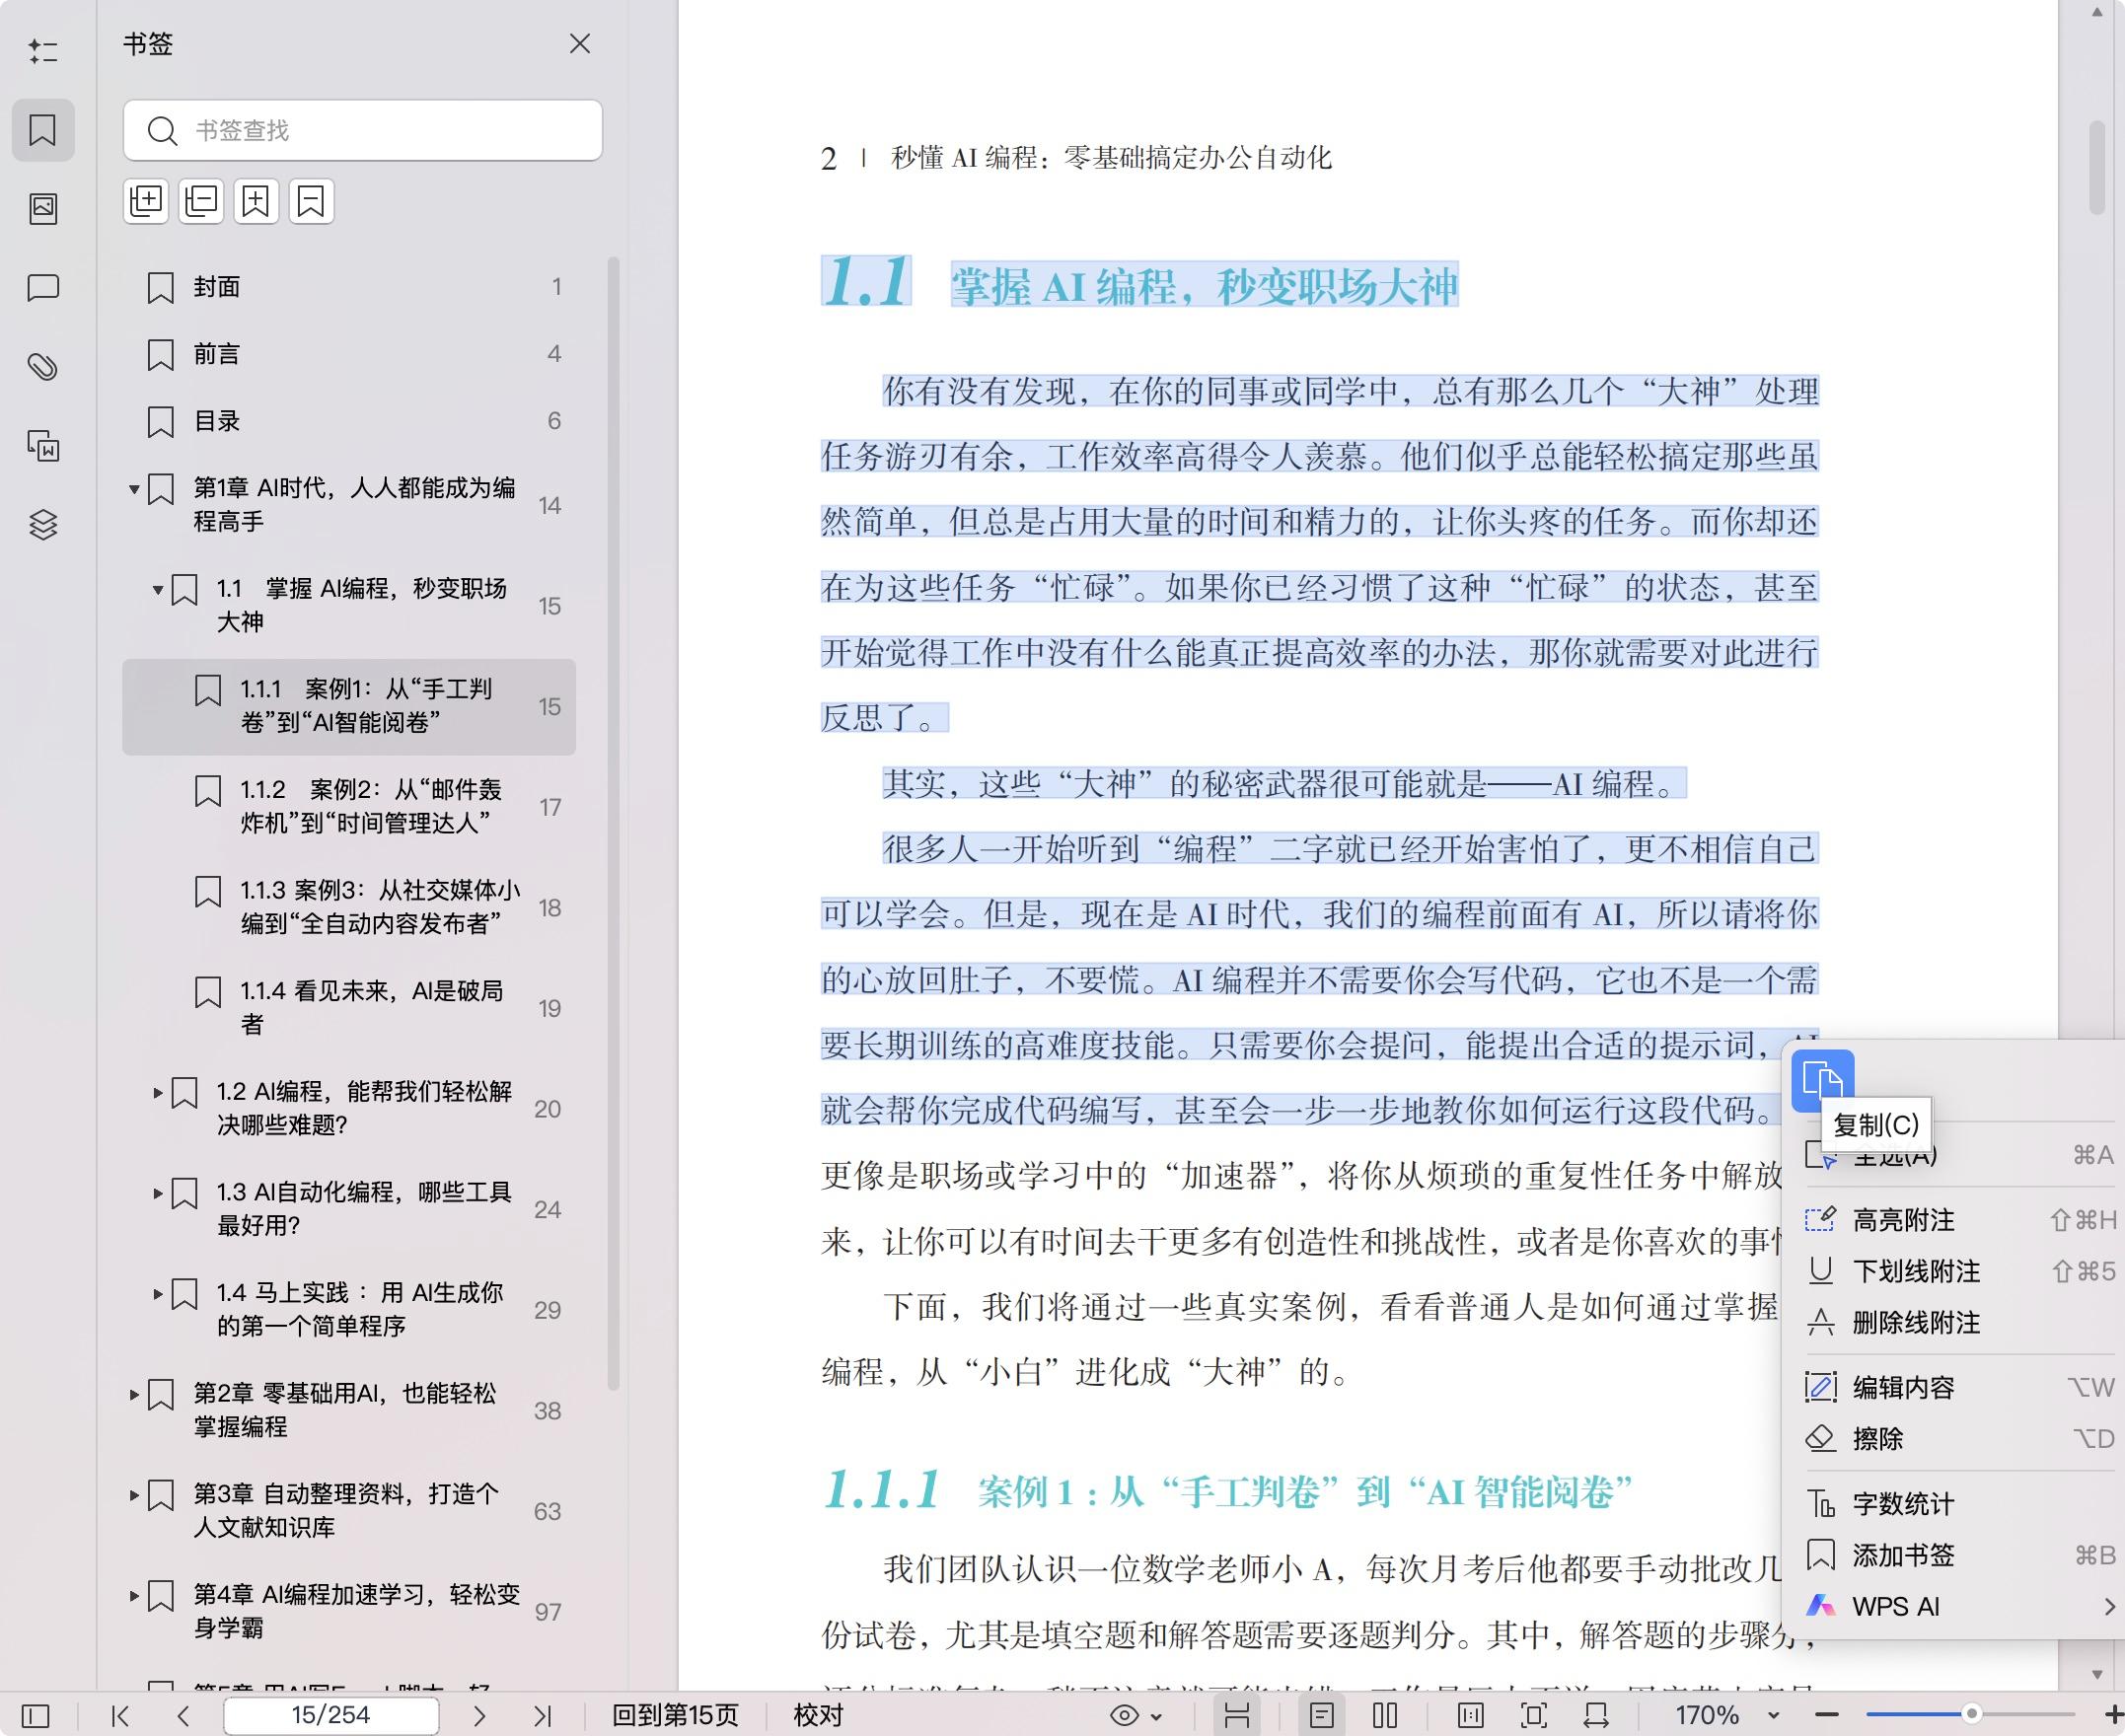
Task: Click the bookmark search field
Action: click(363, 130)
